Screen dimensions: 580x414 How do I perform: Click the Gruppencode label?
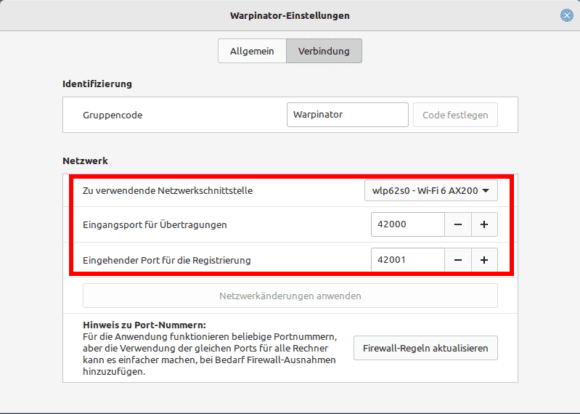pos(112,115)
